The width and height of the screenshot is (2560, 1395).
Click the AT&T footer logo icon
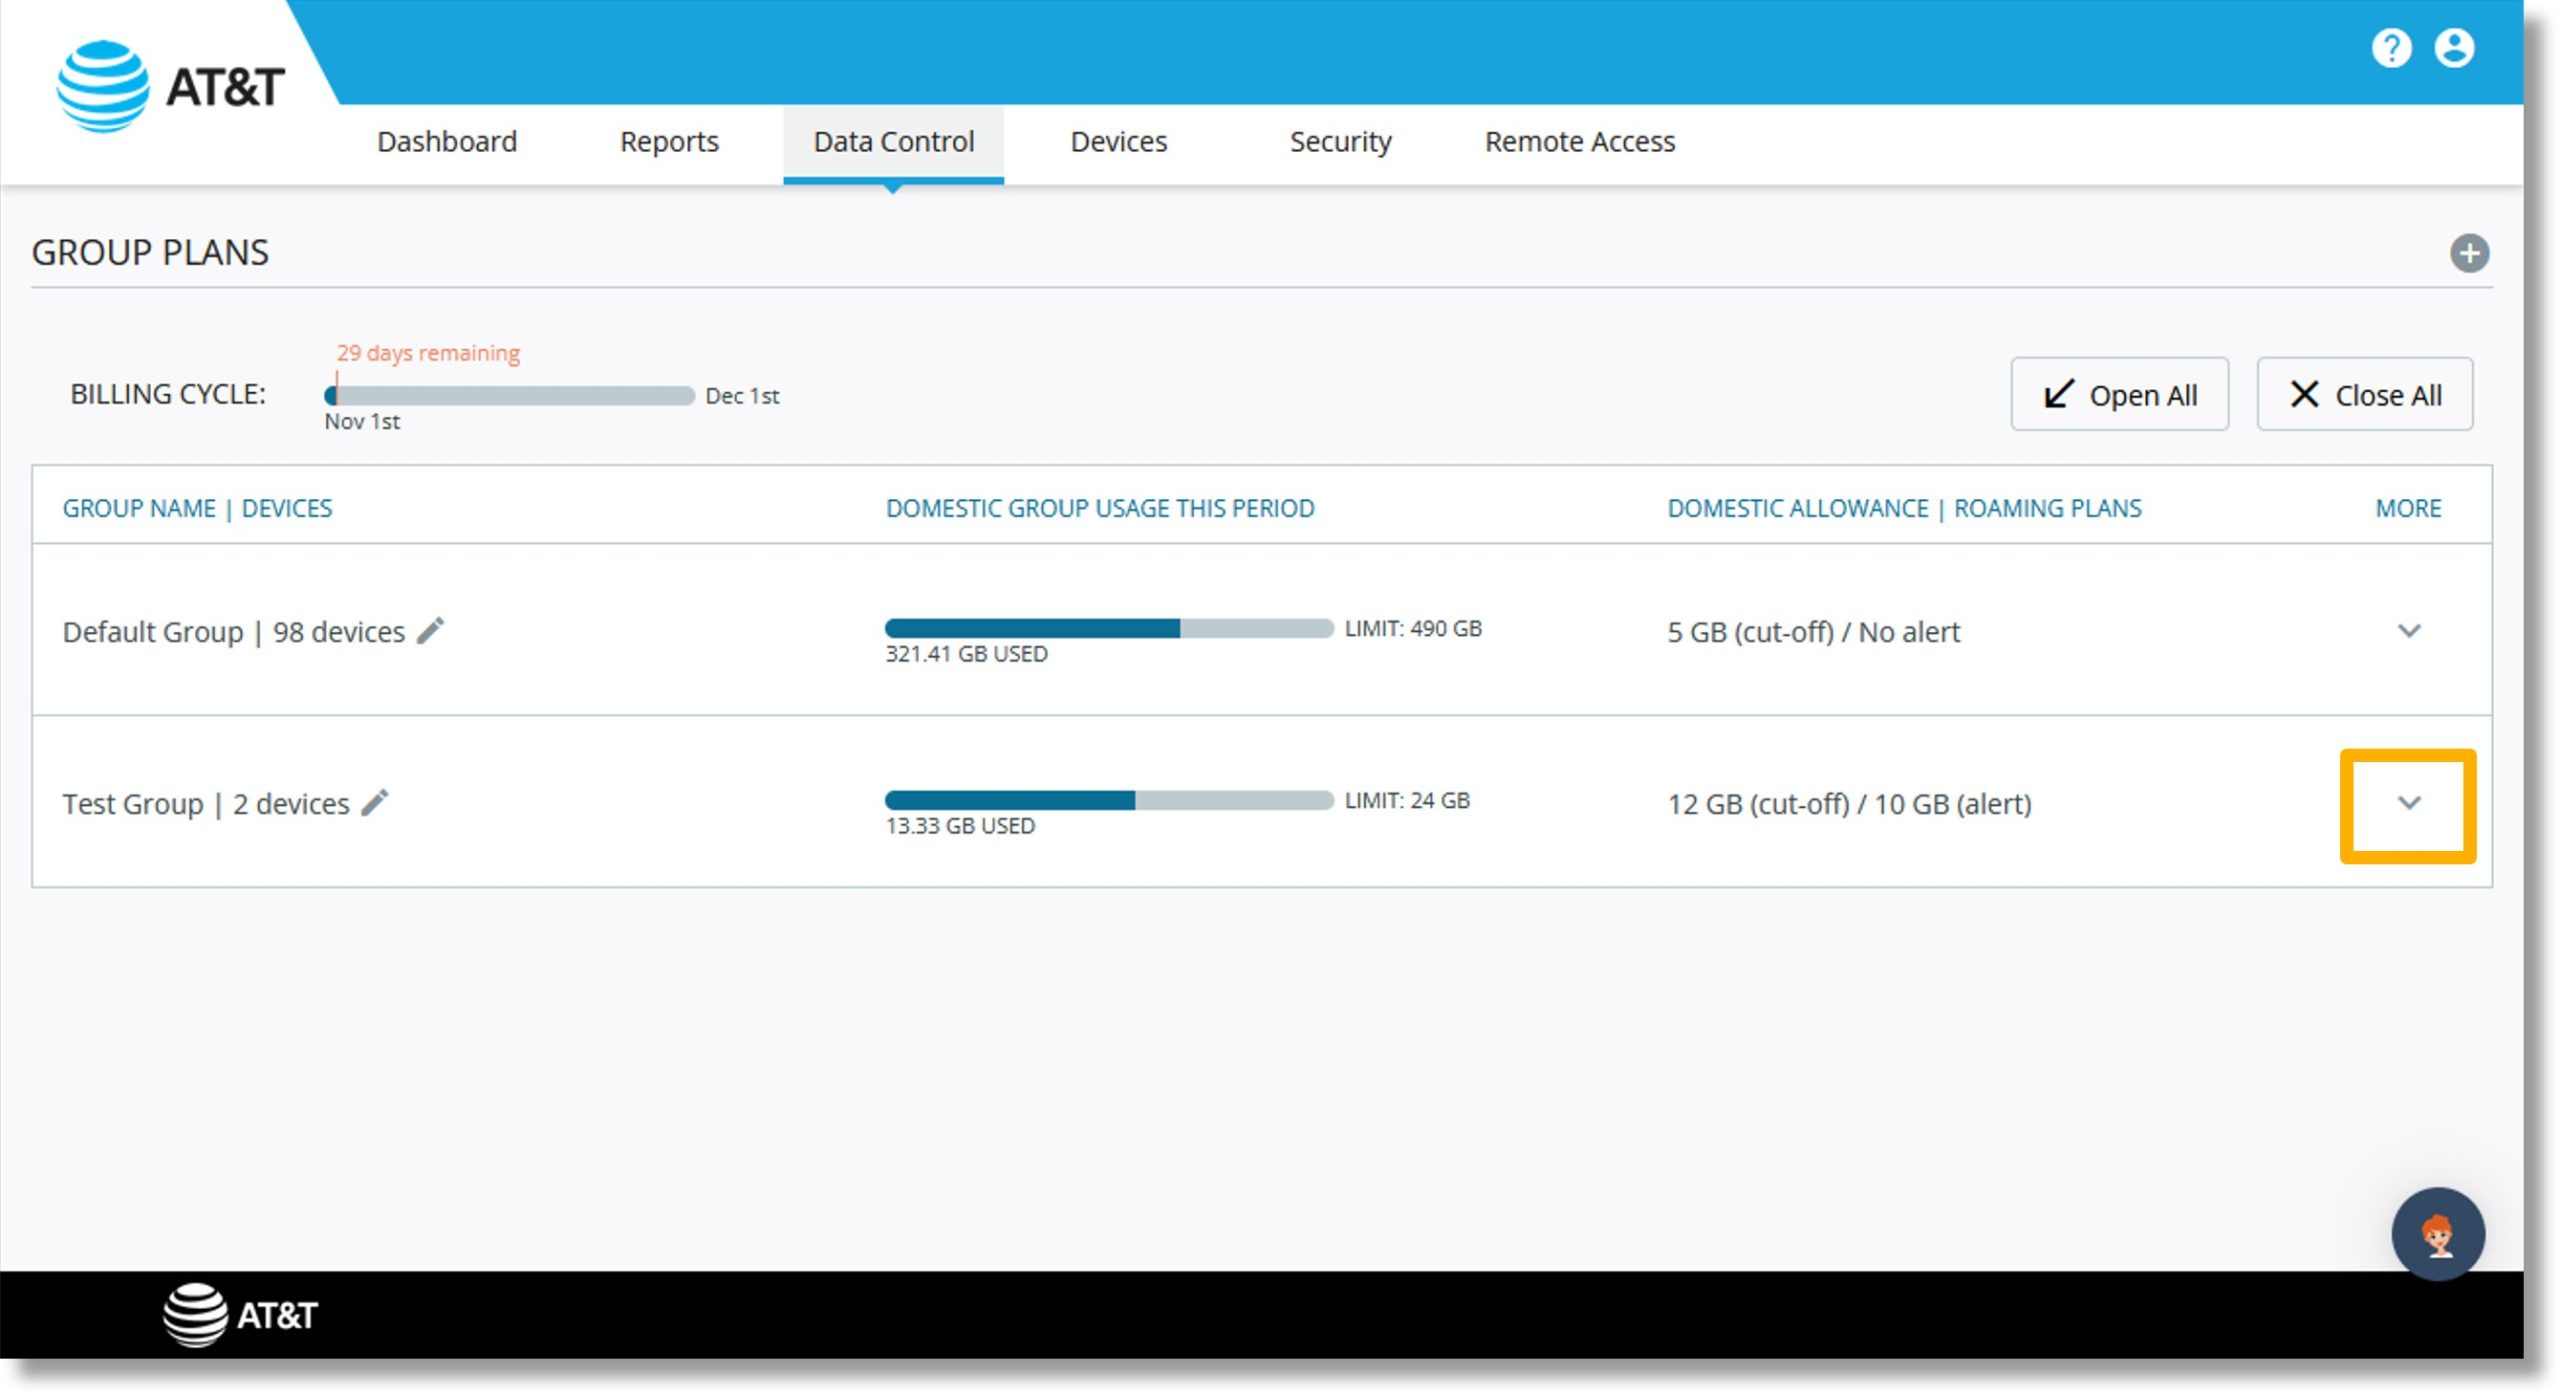[x=185, y=1314]
